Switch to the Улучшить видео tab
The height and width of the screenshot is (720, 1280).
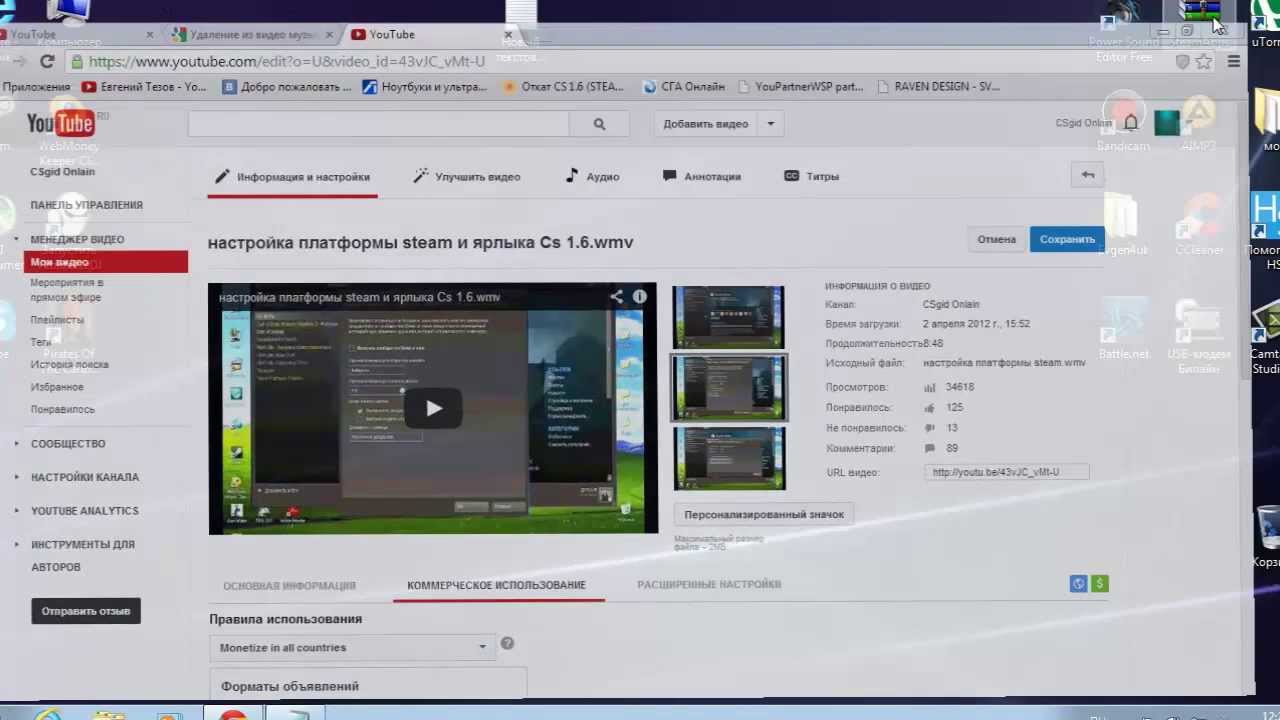click(x=466, y=176)
